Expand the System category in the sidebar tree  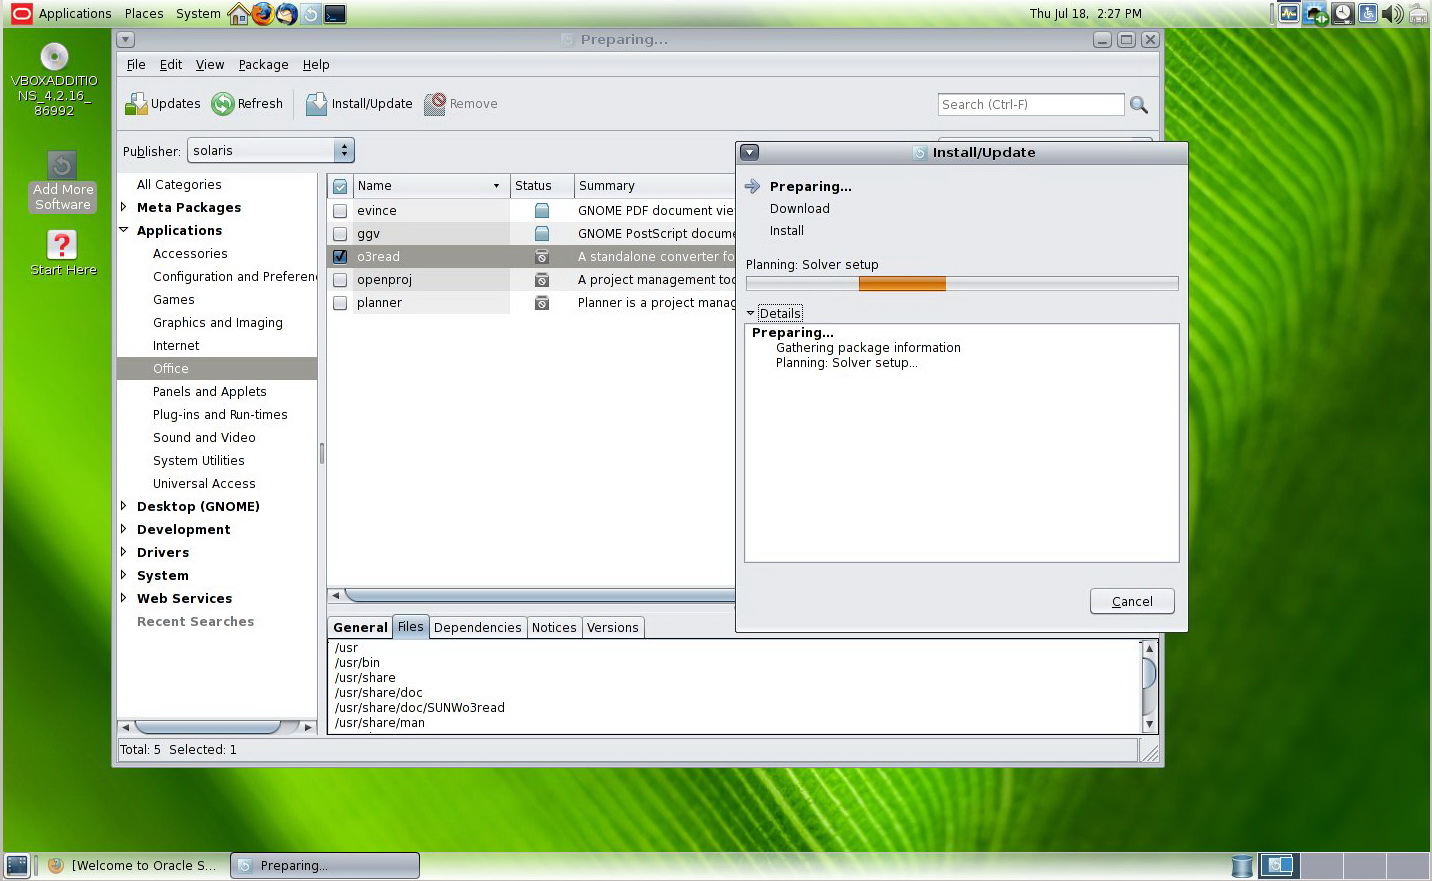click(x=124, y=575)
